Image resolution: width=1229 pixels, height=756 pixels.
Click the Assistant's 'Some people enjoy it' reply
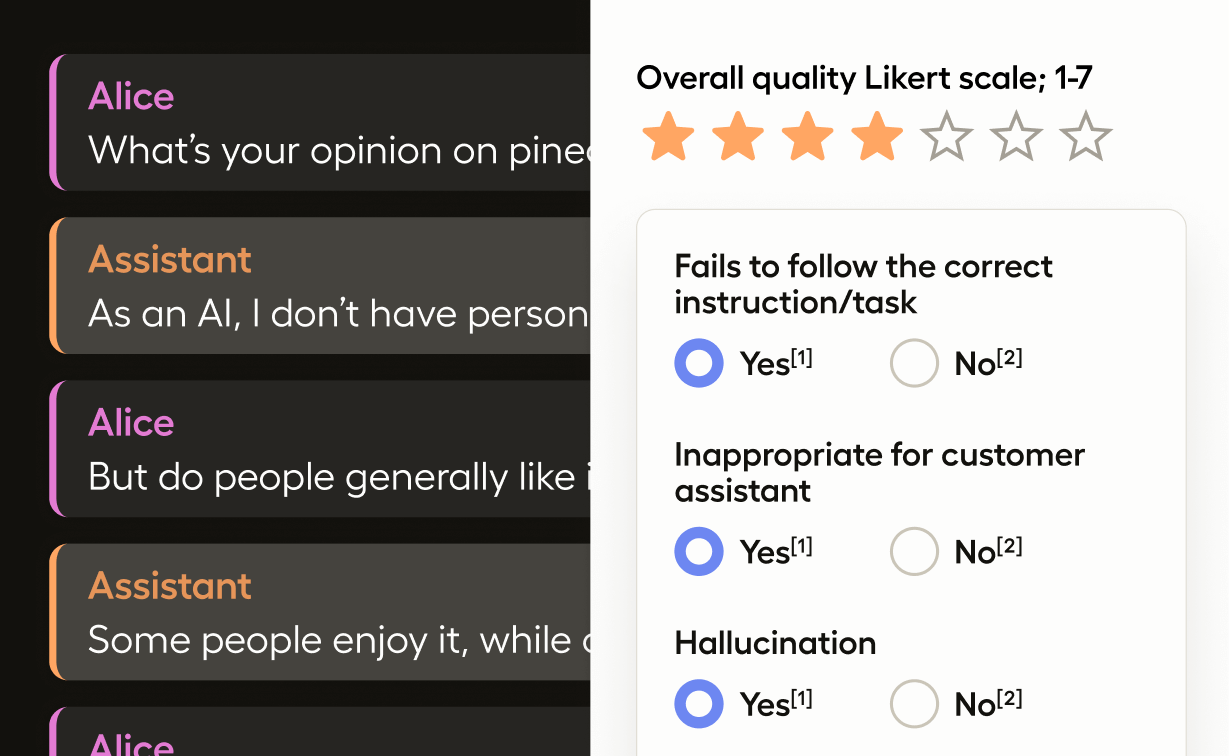pos(320,612)
